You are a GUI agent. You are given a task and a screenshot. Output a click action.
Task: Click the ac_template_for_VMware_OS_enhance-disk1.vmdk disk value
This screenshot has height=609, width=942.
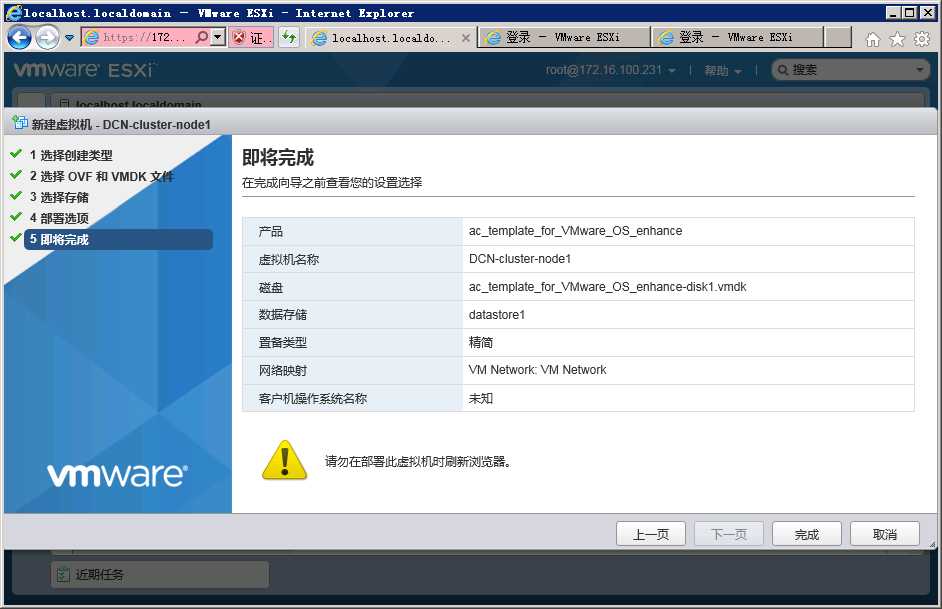click(607, 287)
